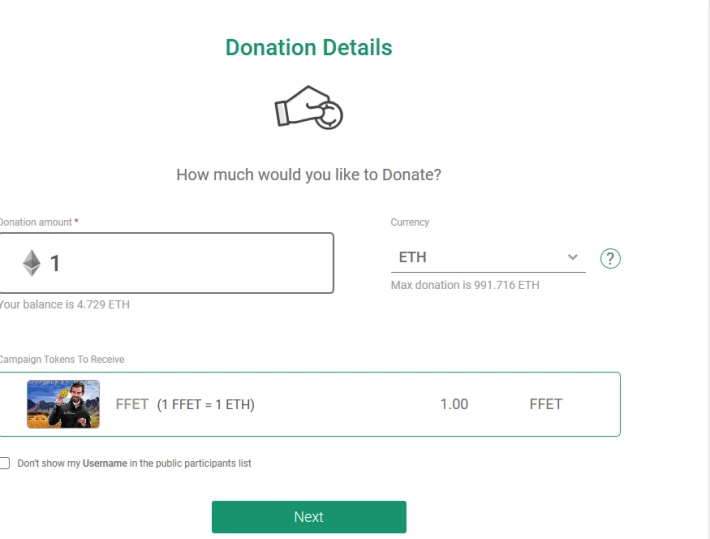Click the campaign thumbnail image
Viewport: 710px width, 539px height.
pos(63,404)
